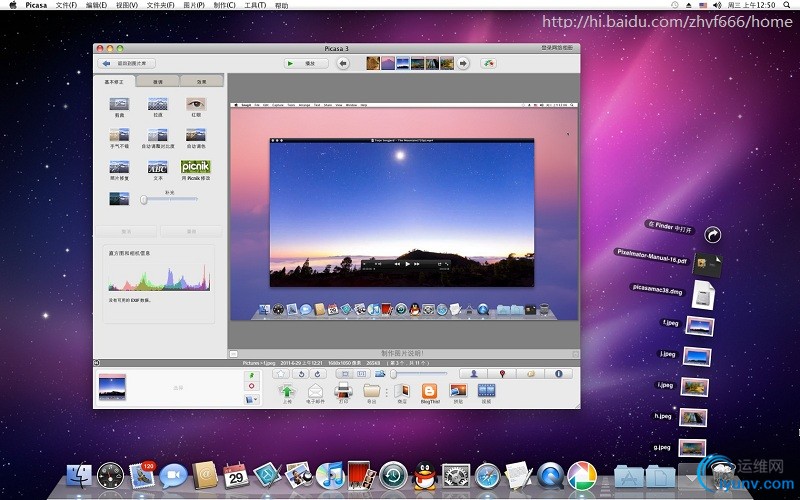Open Spotlight search in menu bar
This screenshot has width=800, height=500.
click(787, 5)
